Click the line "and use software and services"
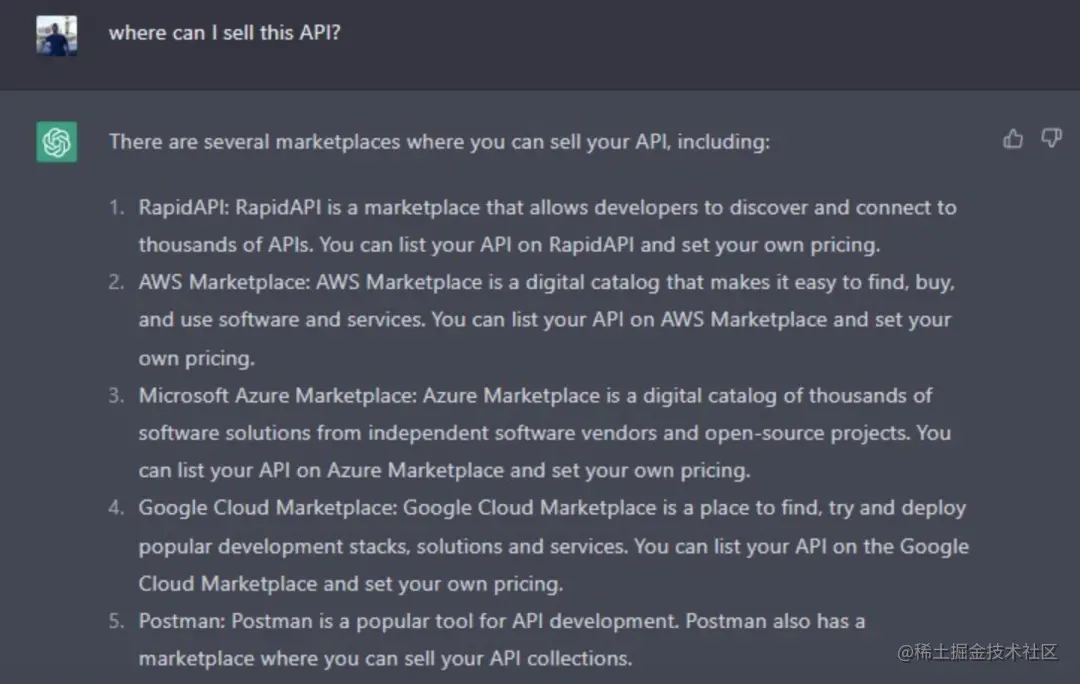 click(x=545, y=320)
